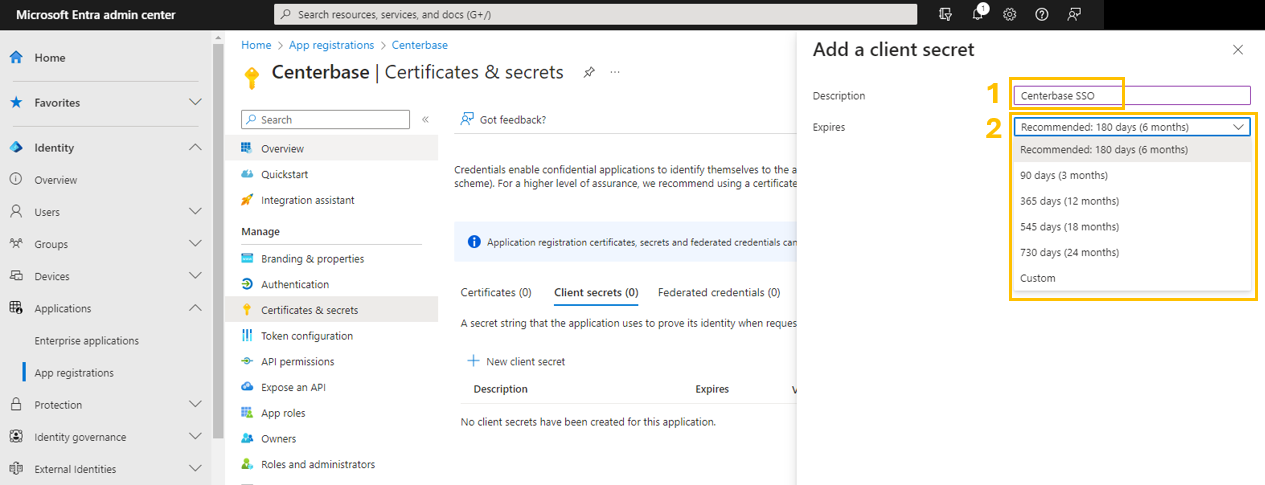Click the Applications grid icon

point(16,308)
